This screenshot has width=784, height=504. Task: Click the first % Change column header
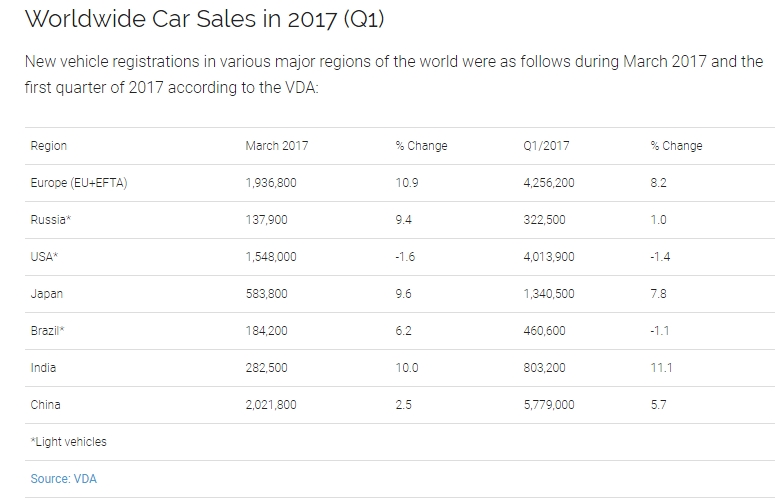(x=421, y=146)
